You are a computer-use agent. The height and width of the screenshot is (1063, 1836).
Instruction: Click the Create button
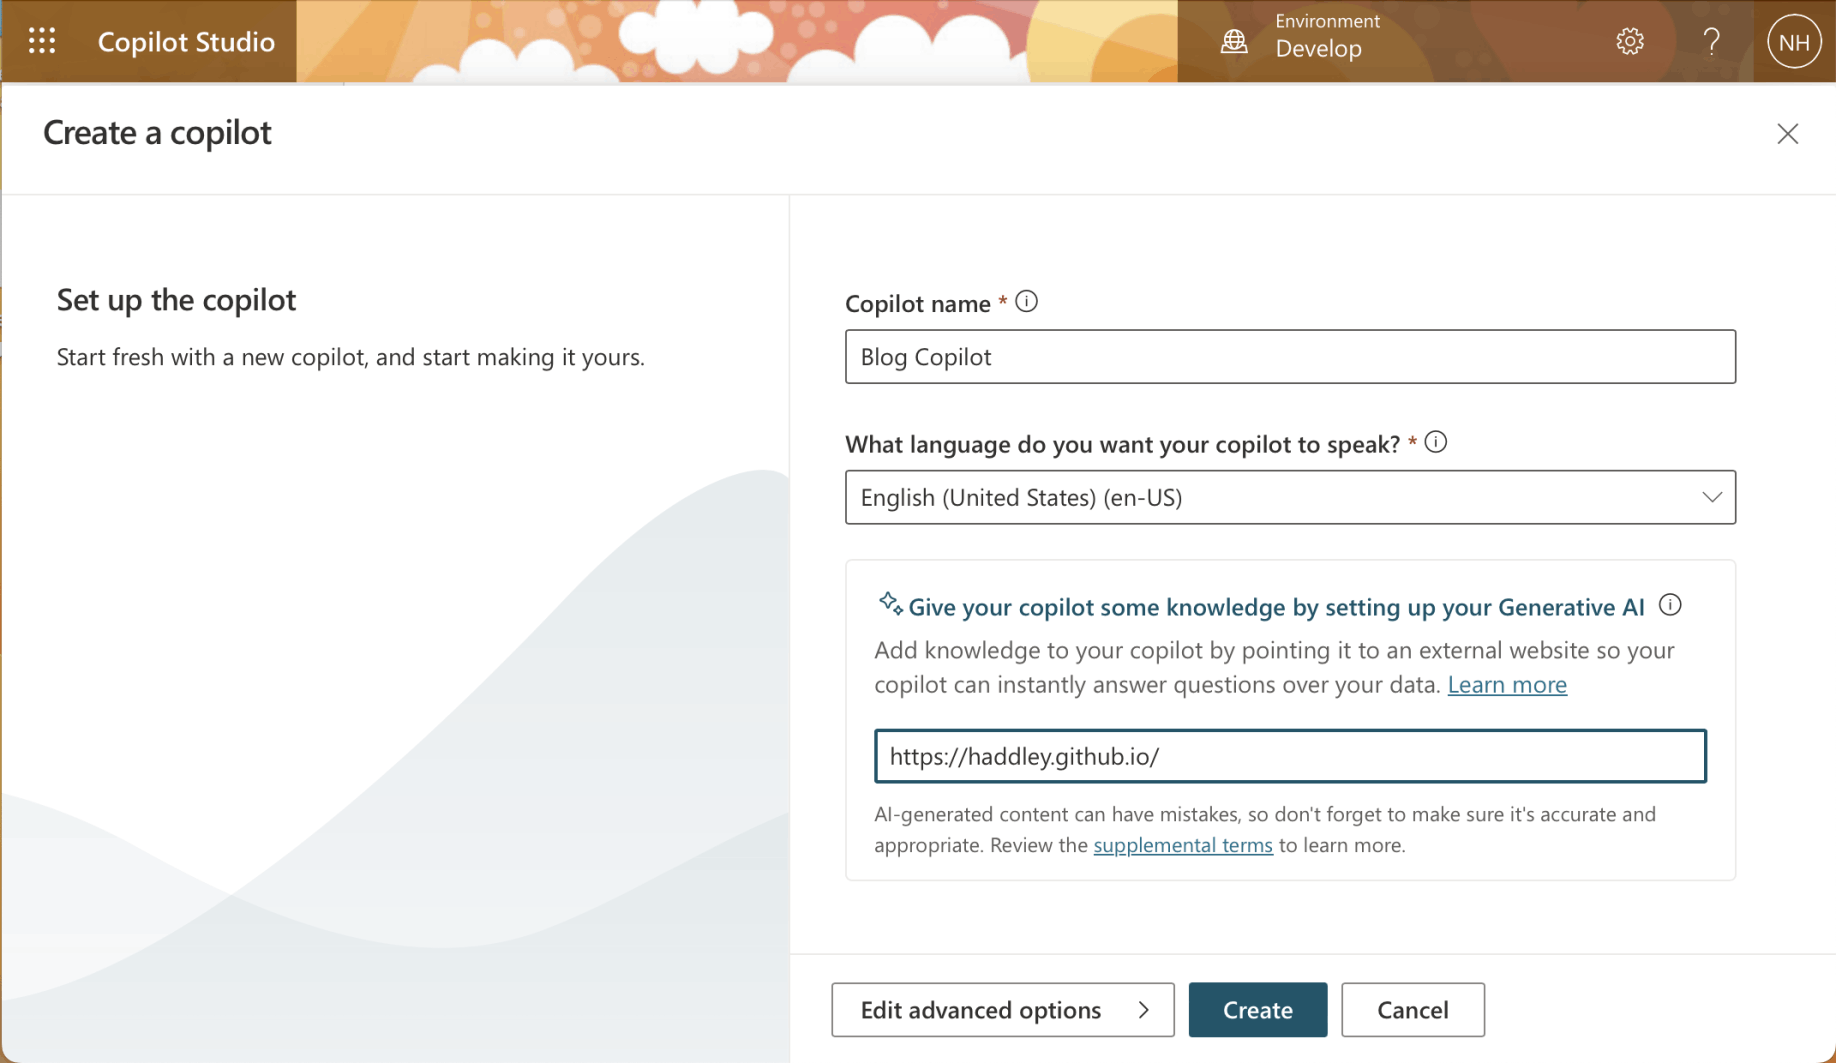point(1257,1010)
